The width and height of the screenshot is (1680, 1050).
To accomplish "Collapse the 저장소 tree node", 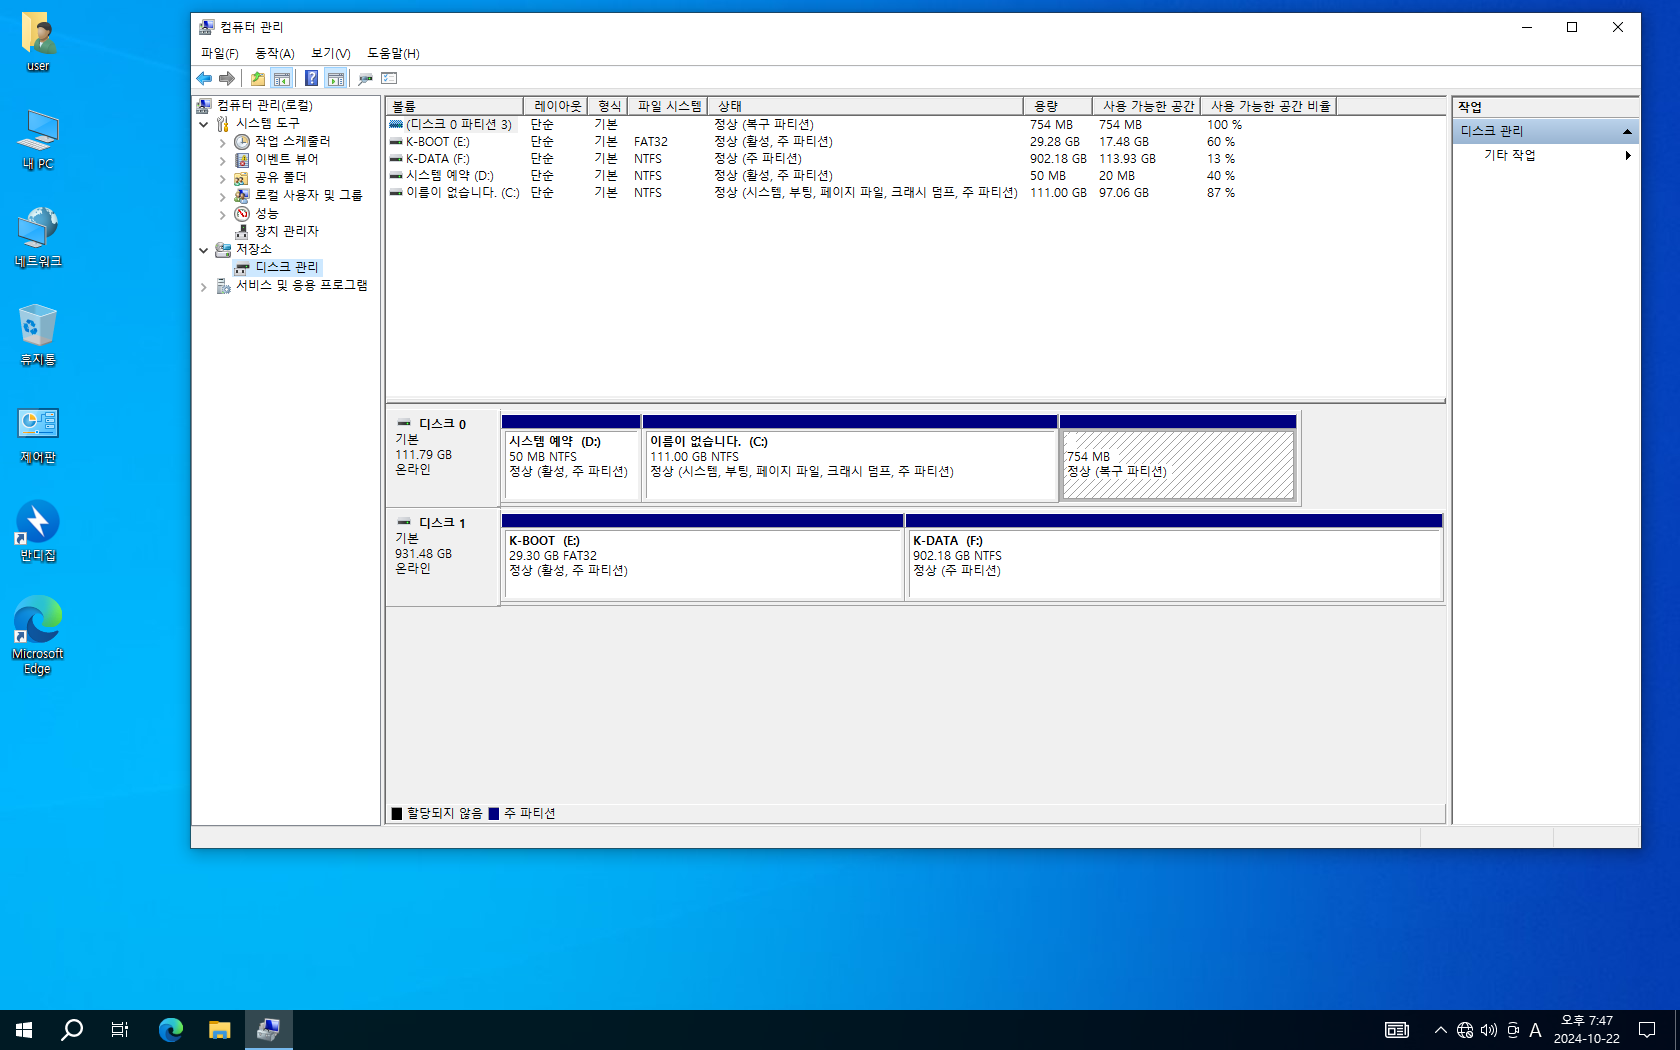I will pyautogui.click(x=204, y=250).
